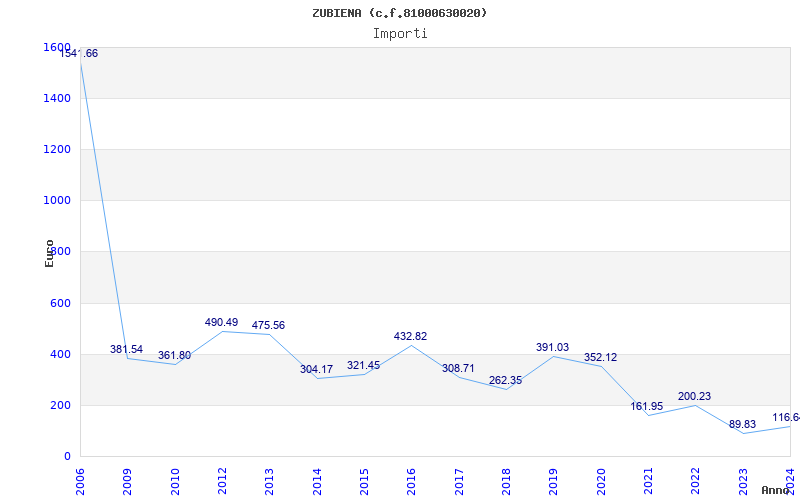
Task: Click the x-axis year 2012
Action: [x=222, y=482]
